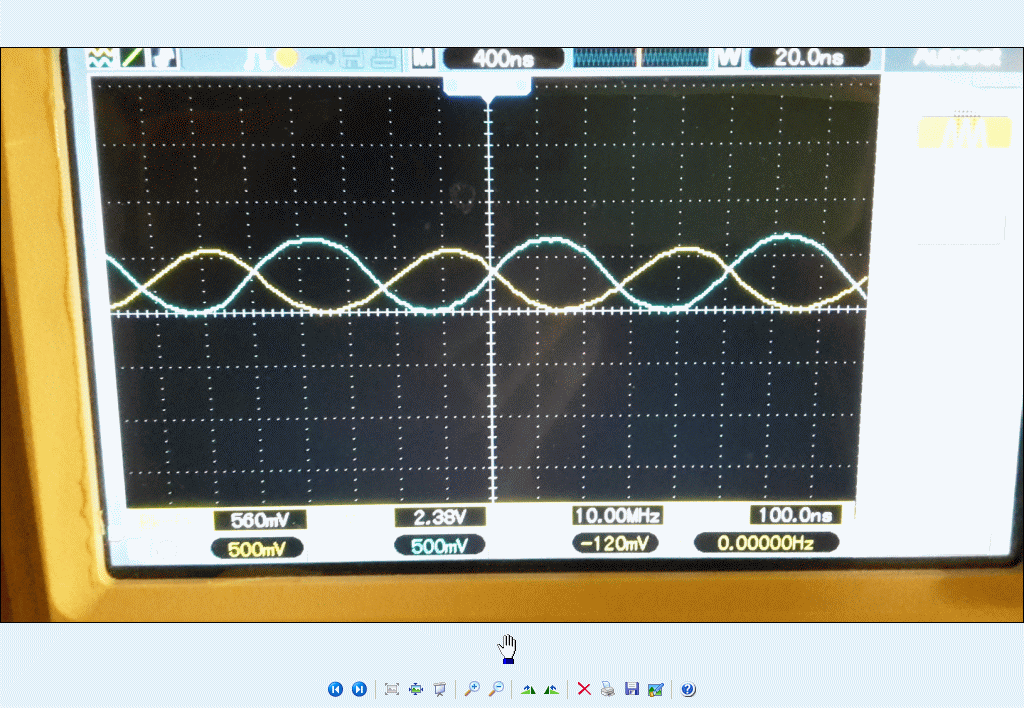Advance to the next image

coord(359,689)
